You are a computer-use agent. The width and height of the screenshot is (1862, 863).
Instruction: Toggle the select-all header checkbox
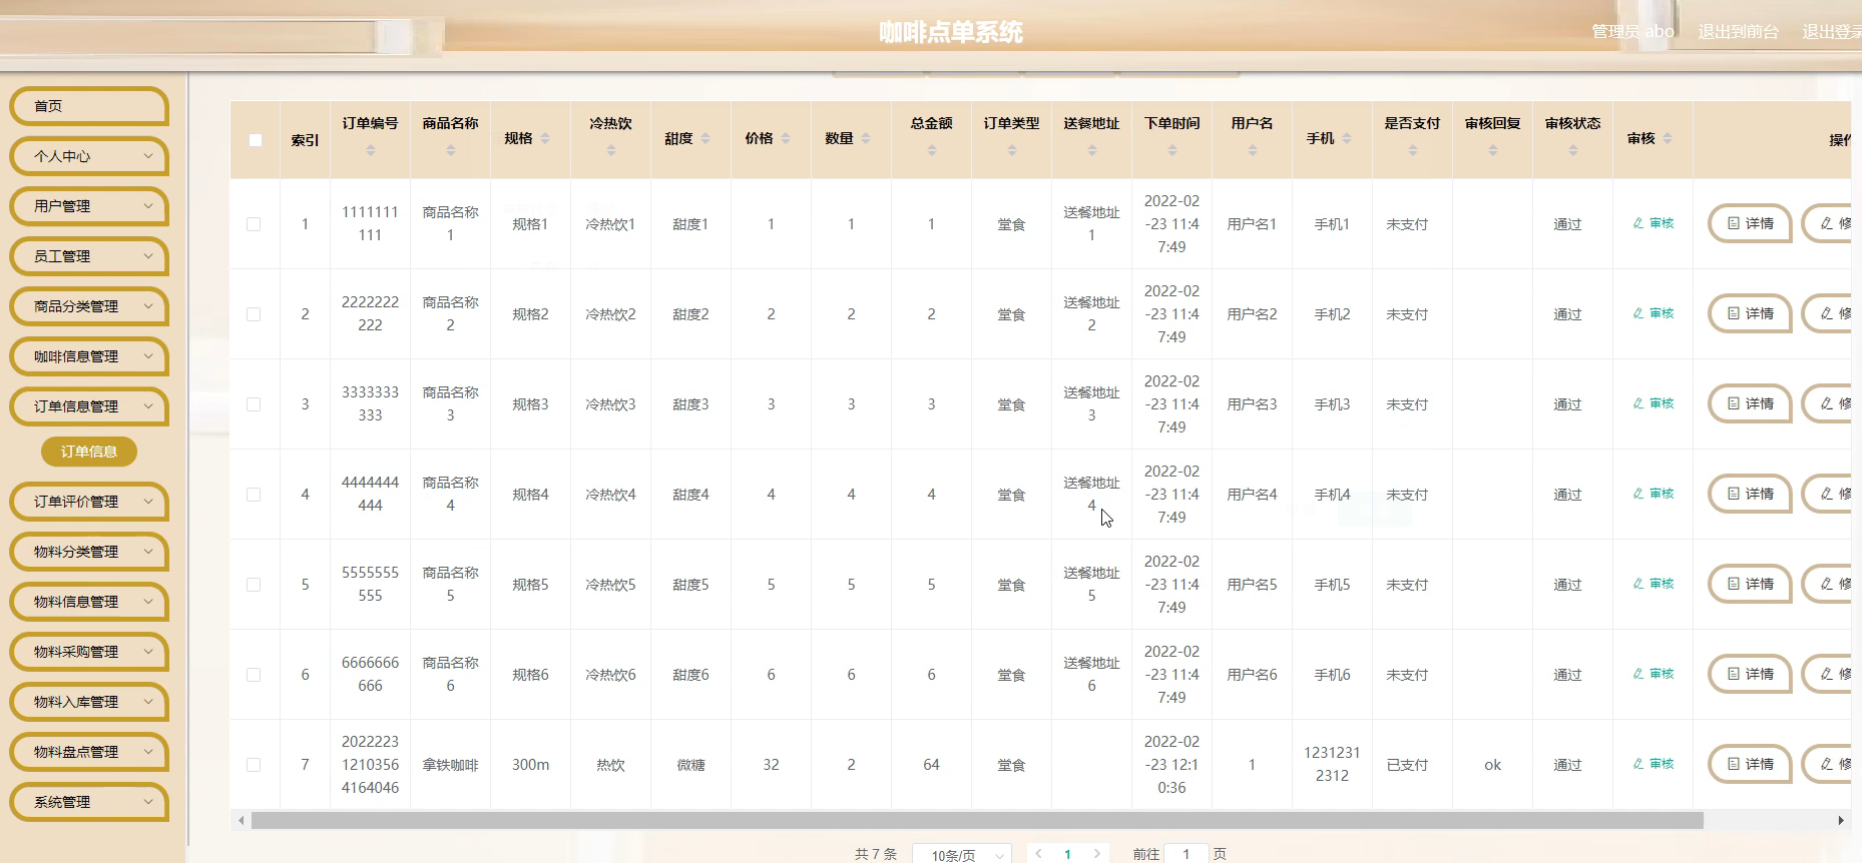(255, 140)
